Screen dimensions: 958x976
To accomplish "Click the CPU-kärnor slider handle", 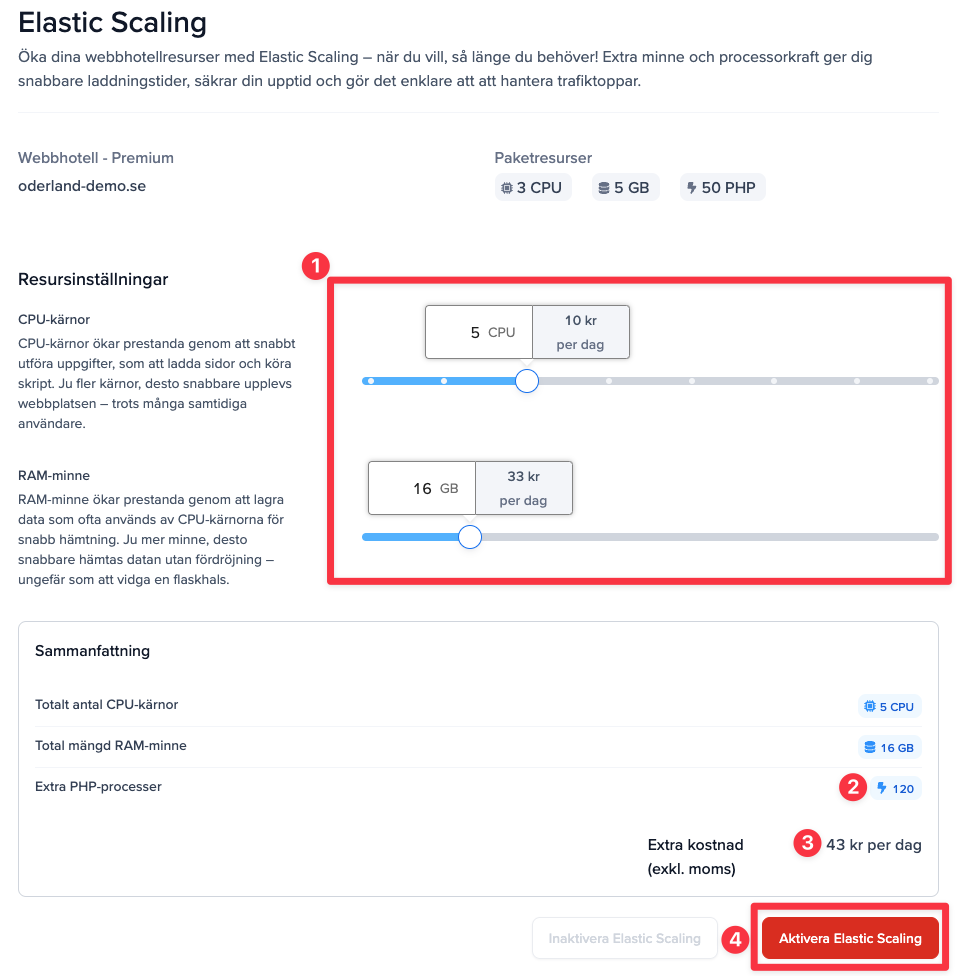I will (x=526, y=381).
